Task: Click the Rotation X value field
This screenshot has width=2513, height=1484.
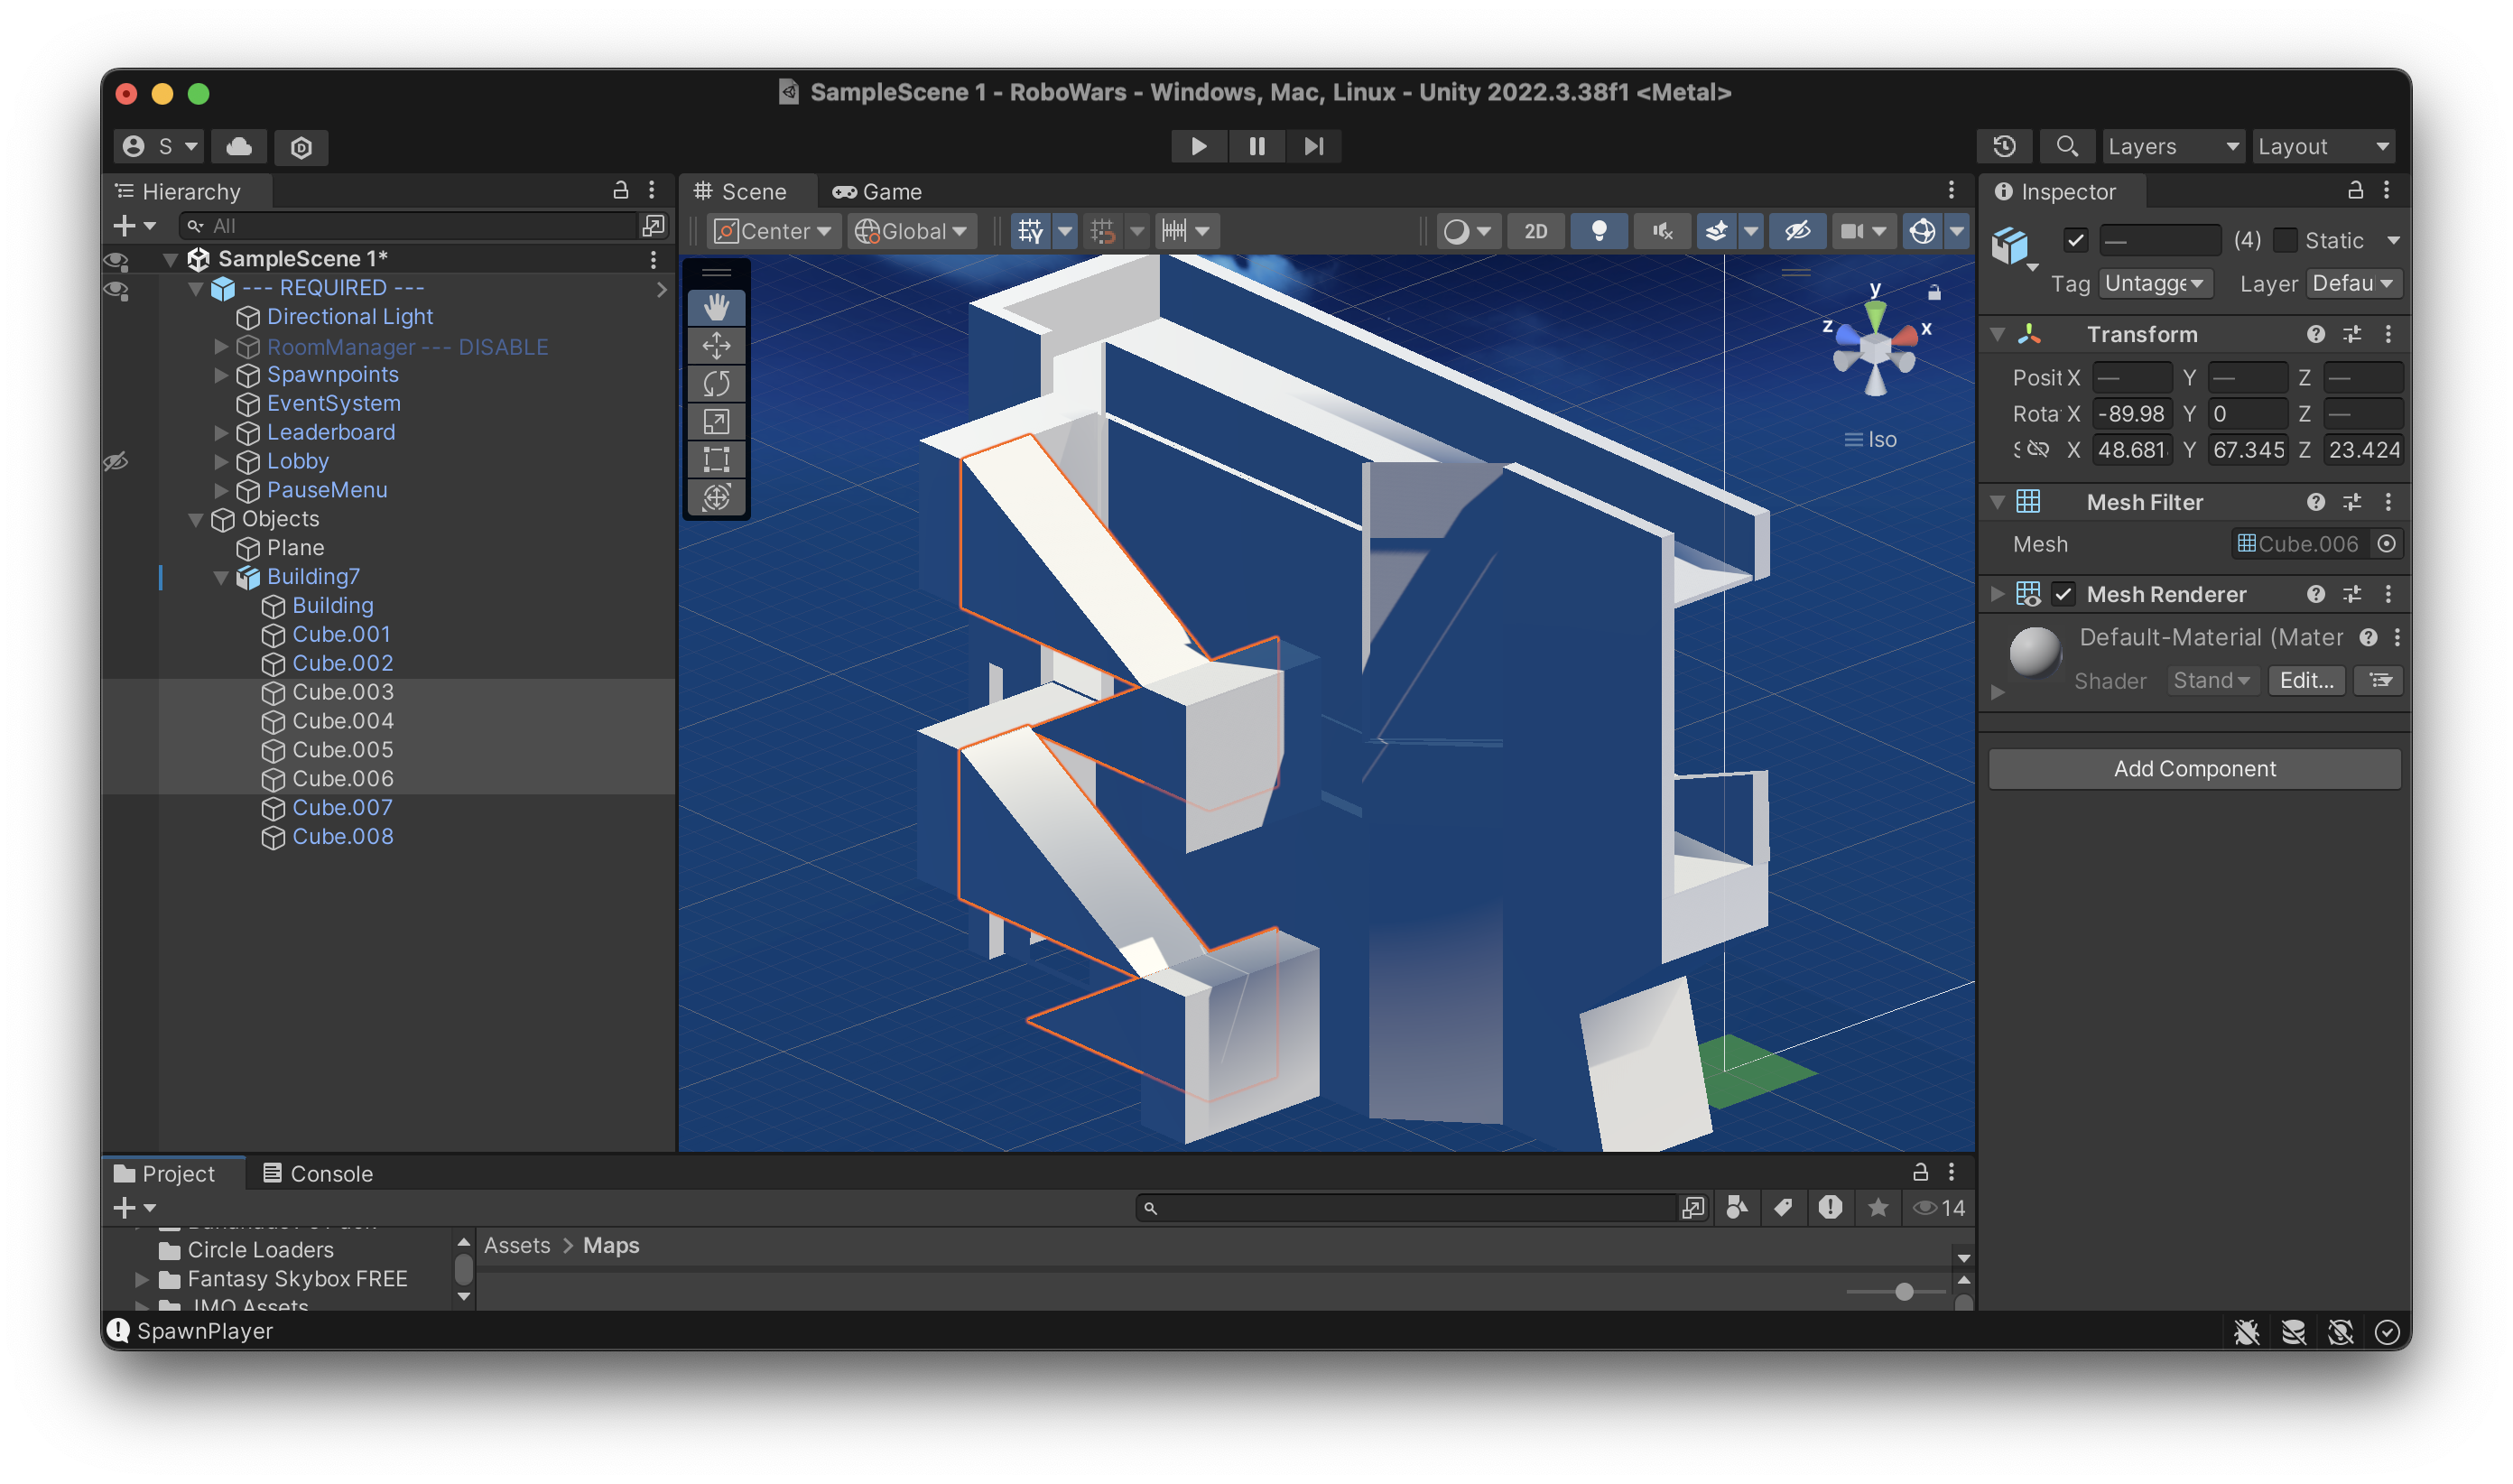Action: (x=2130, y=414)
